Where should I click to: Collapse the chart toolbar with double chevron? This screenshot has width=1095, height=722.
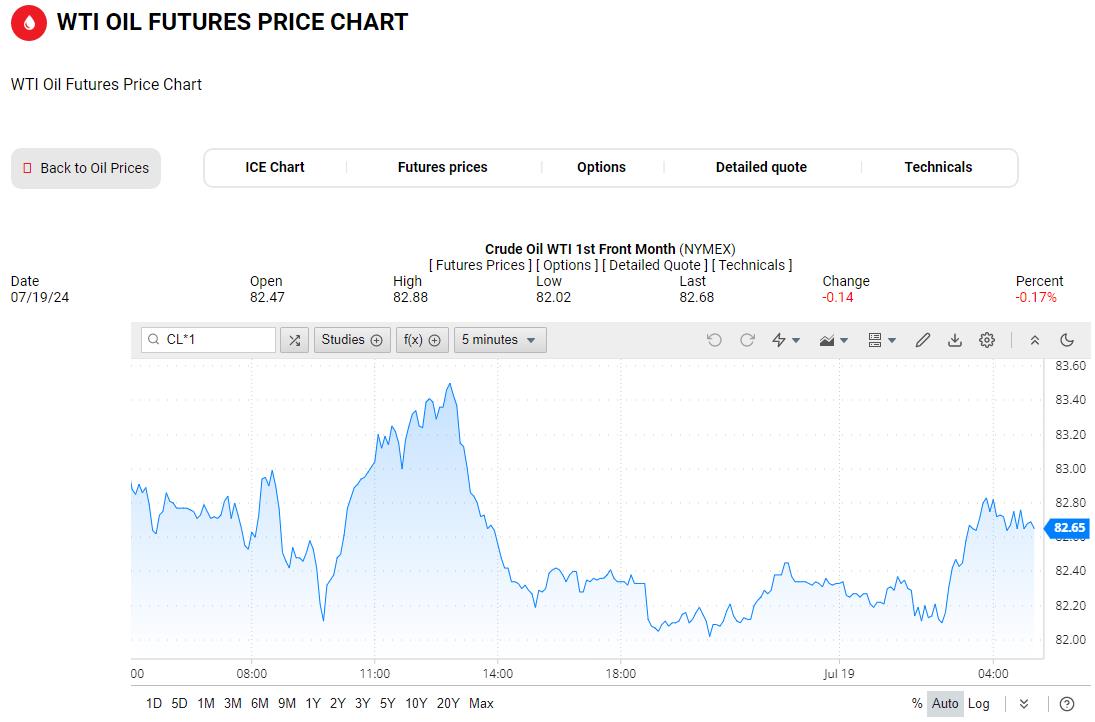click(x=1035, y=340)
